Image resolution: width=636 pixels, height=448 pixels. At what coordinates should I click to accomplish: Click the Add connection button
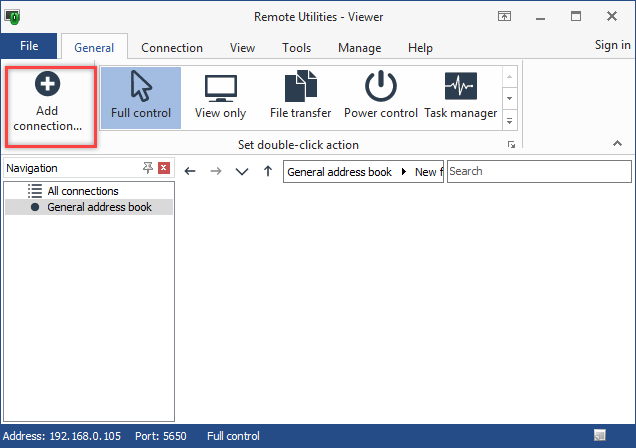click(48, 104)
